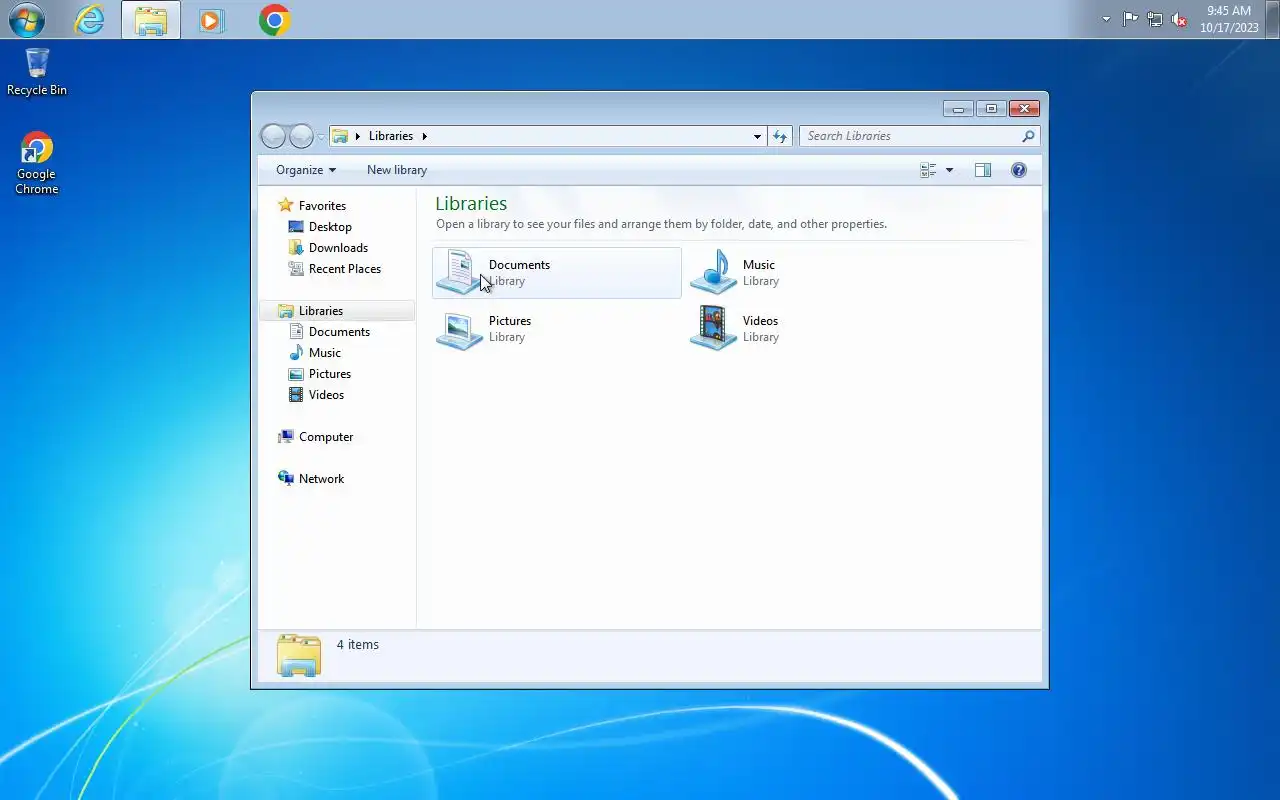Click the Windows Explorer taskbar button
The width and height of the screenshot is (1280, 800).
pos(151,20)
